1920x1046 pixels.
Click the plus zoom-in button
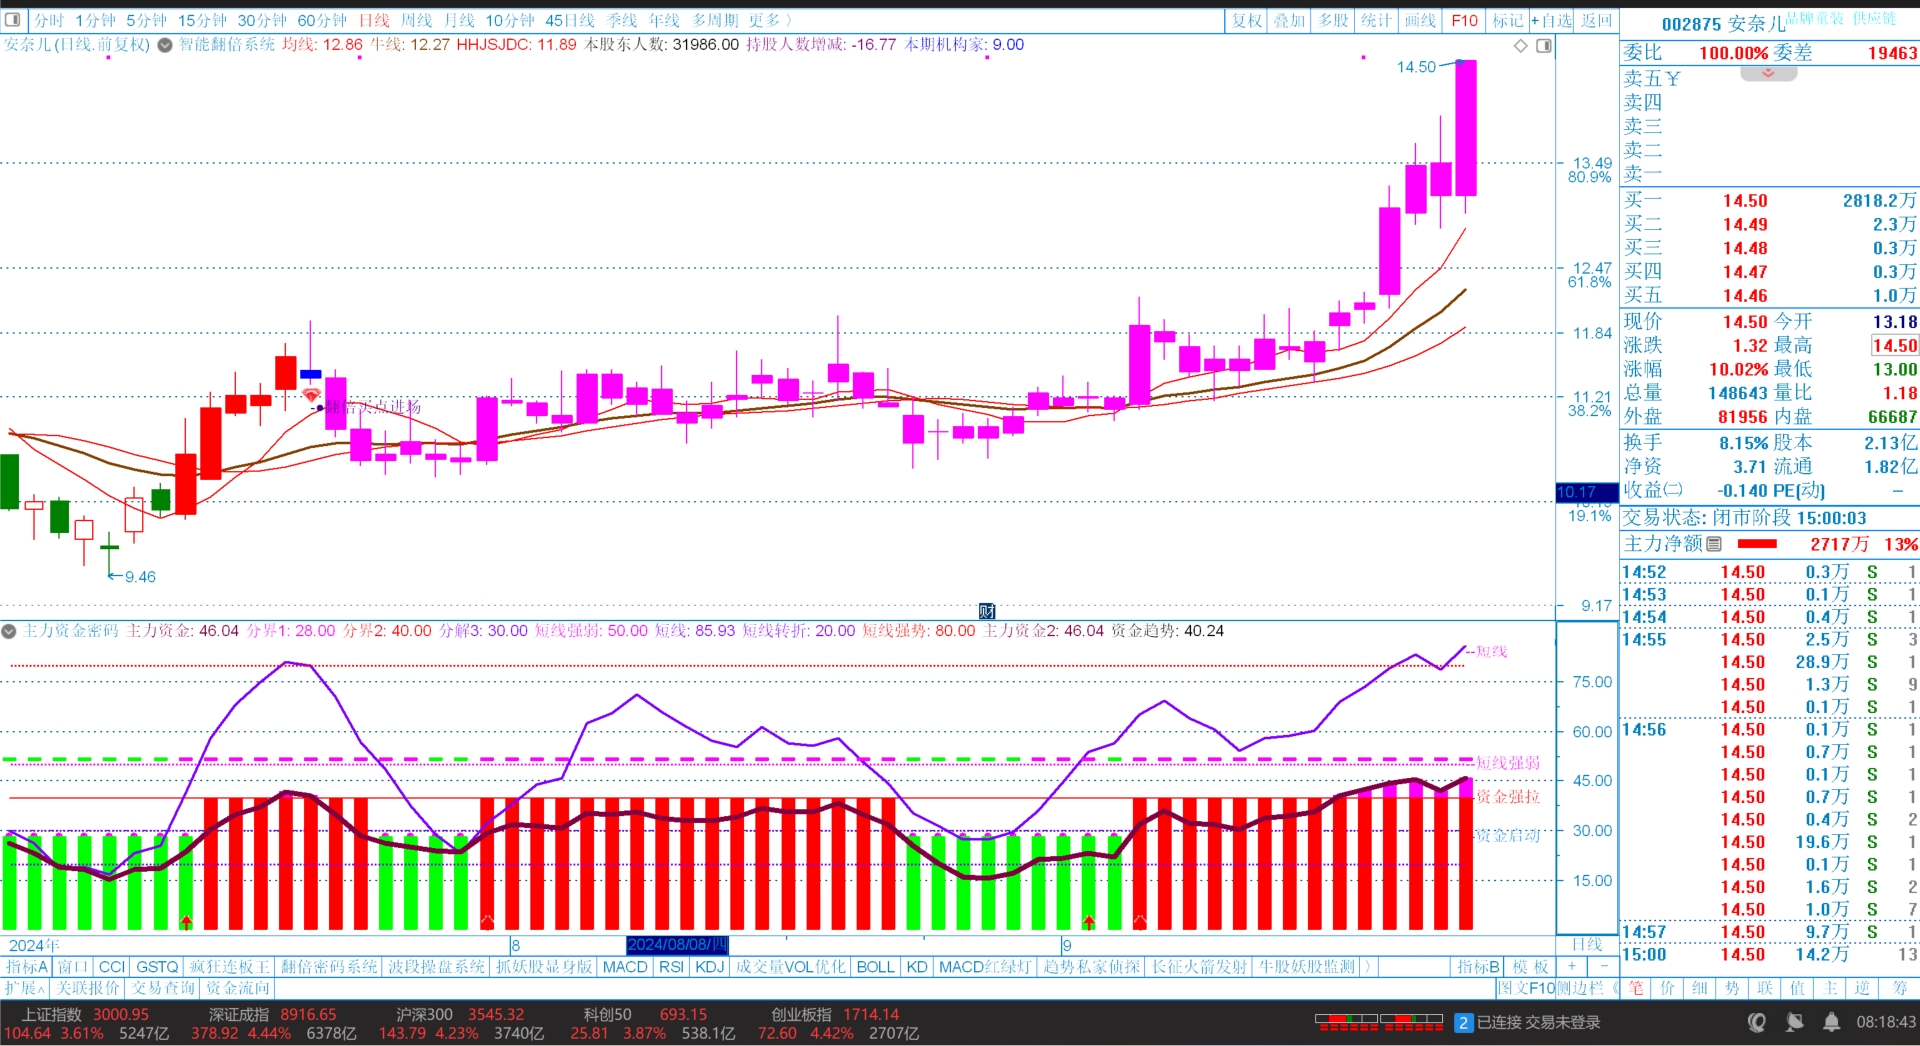[x=1572, y=966]
